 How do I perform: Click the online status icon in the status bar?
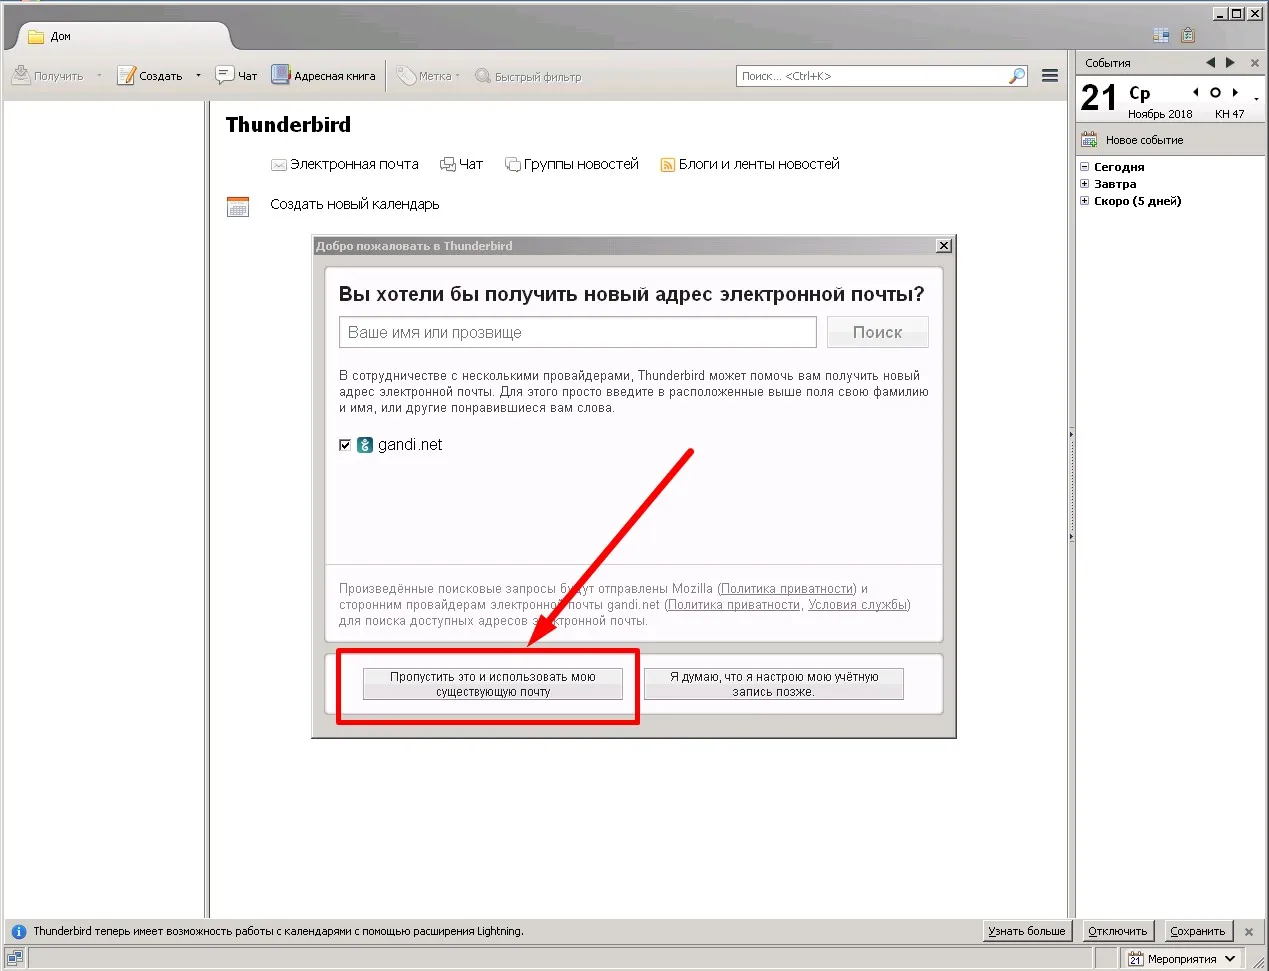pyautogui.click(x=14, y=958)
